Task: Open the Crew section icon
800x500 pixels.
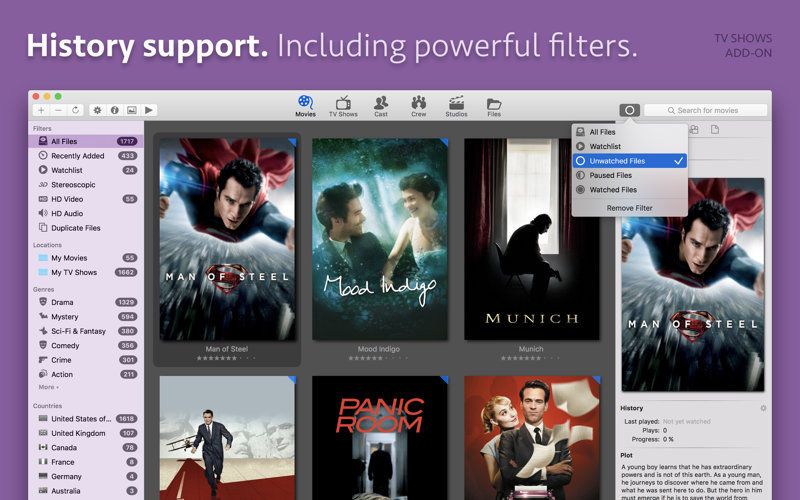Action: (418, 106)
